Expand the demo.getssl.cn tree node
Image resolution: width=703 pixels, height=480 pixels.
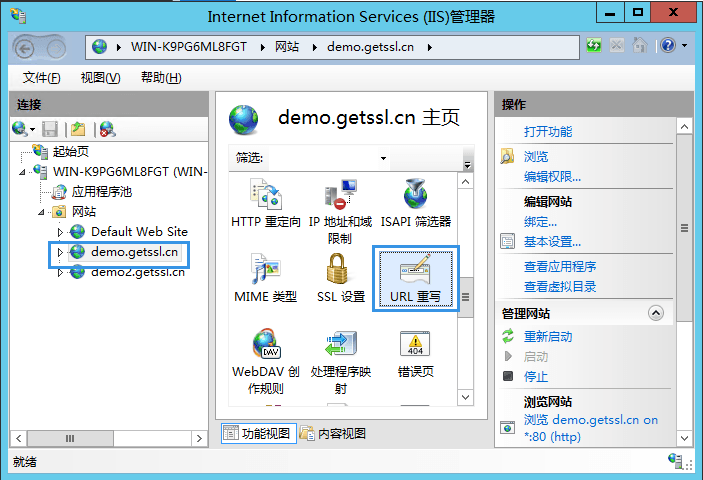pos(60,252)
